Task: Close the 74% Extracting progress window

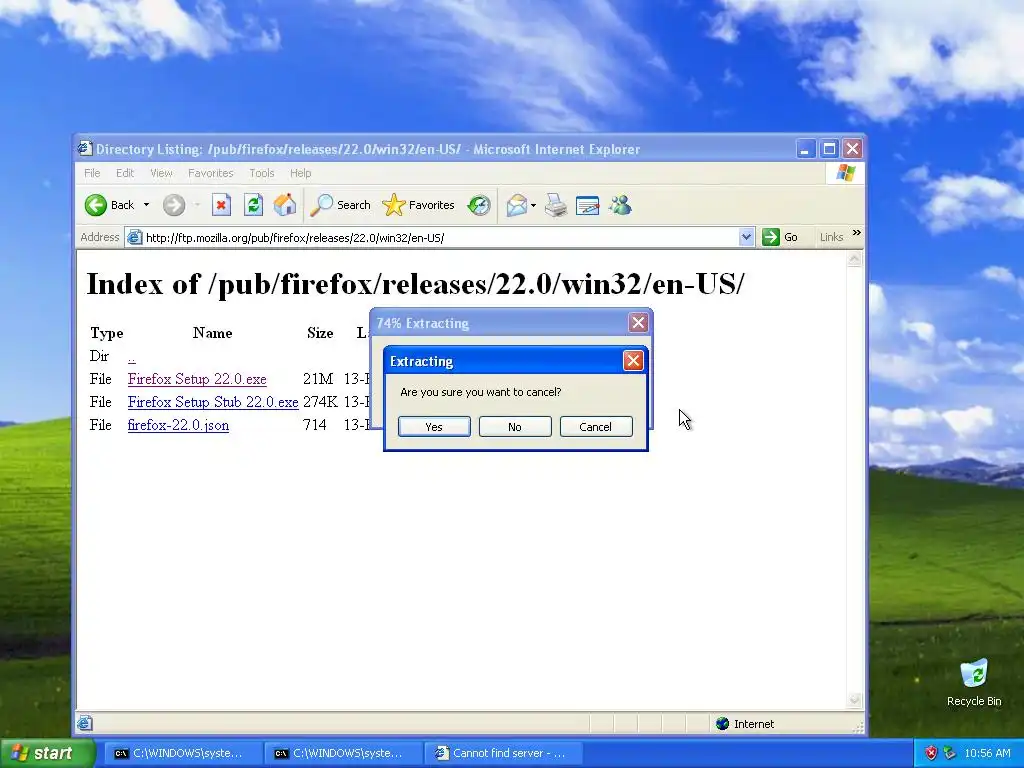Action: click(638, 323)
